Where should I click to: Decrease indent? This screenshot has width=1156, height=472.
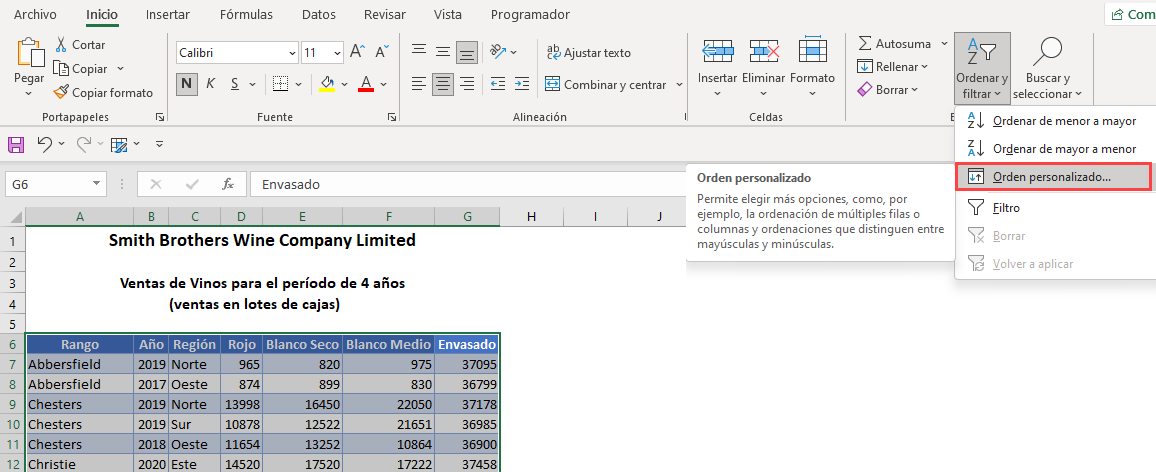tap(498, 83)
